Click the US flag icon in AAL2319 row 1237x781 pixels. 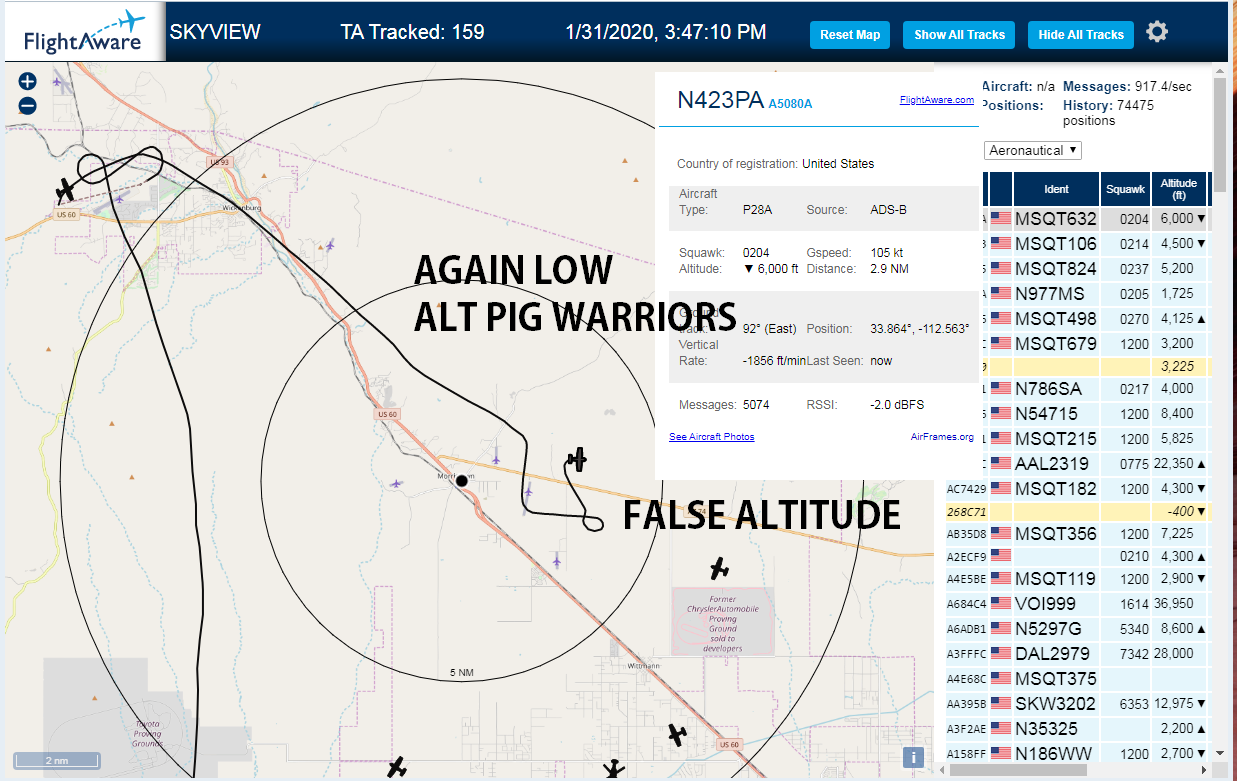[x=1001, y=464]
